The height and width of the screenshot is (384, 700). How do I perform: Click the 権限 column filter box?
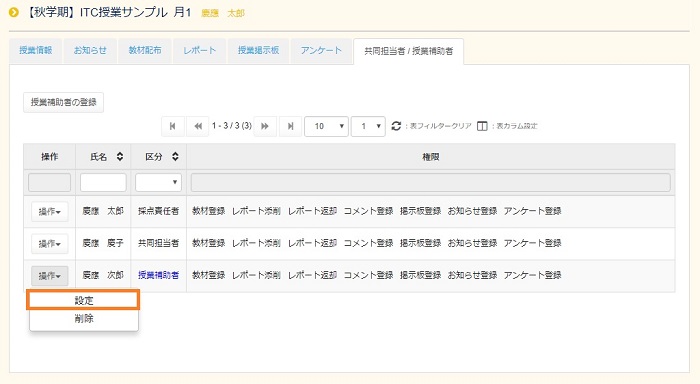tap(430, 182)
